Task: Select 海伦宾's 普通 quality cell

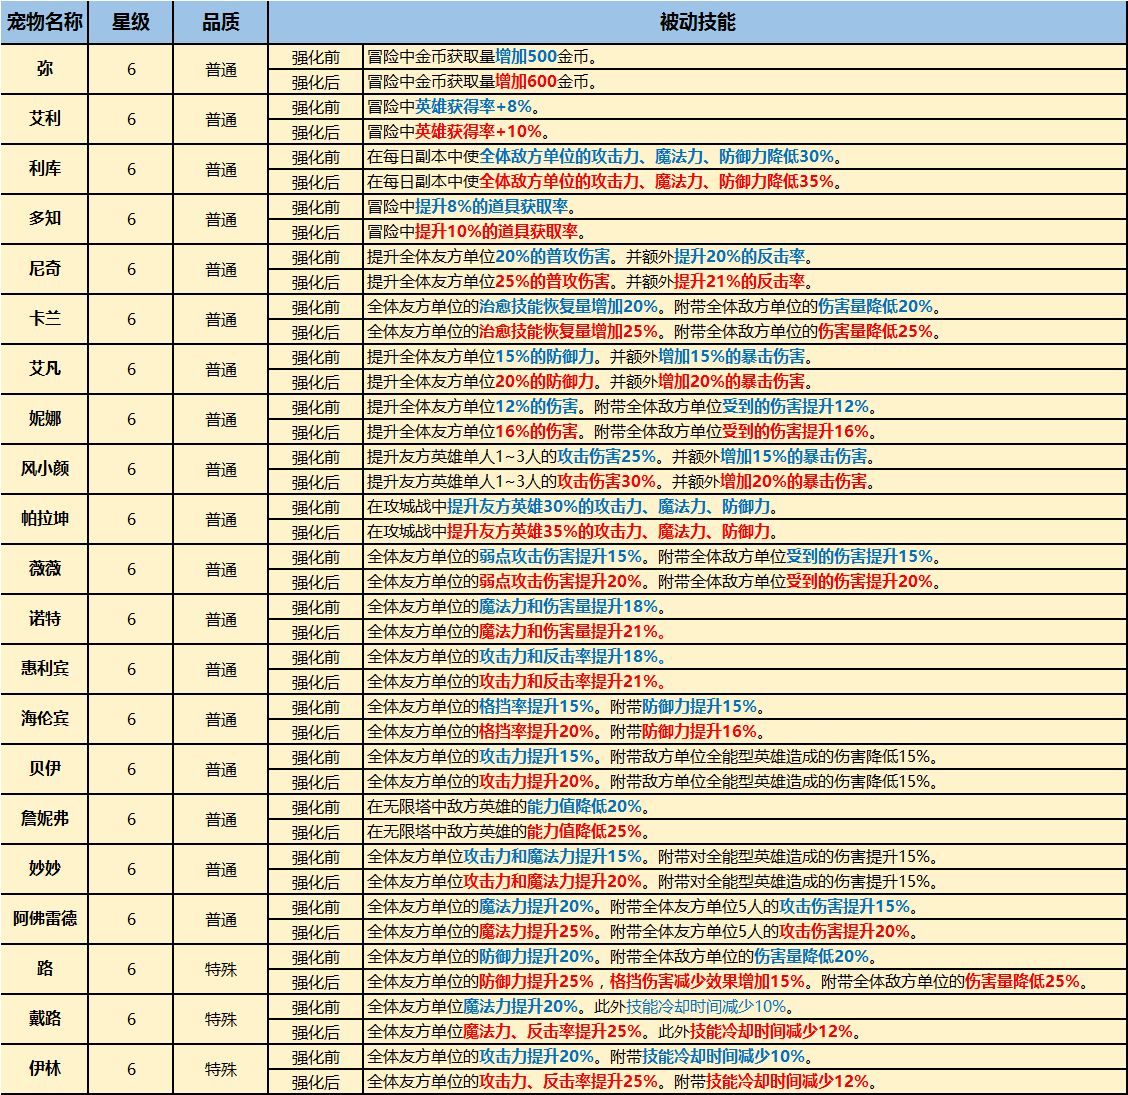Action: pos(221,719)
